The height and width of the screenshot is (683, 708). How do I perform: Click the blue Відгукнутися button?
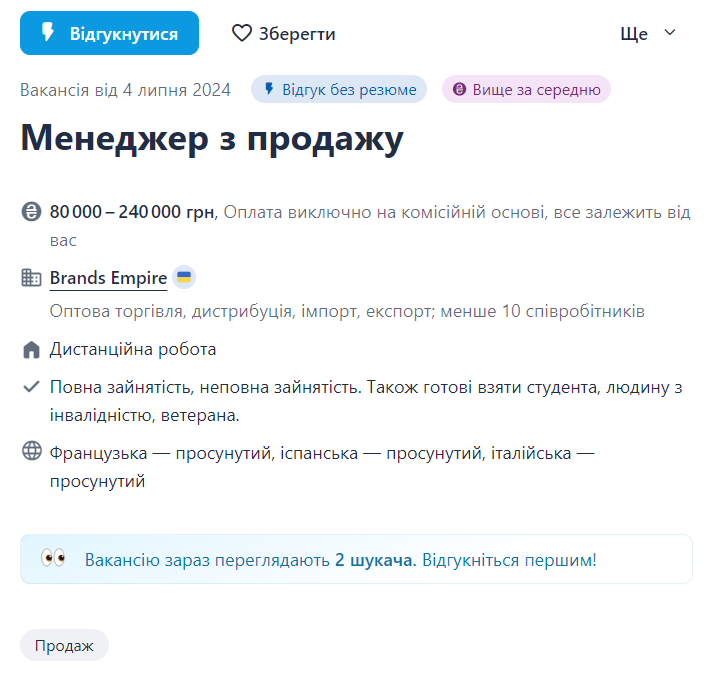coord(109,33)
